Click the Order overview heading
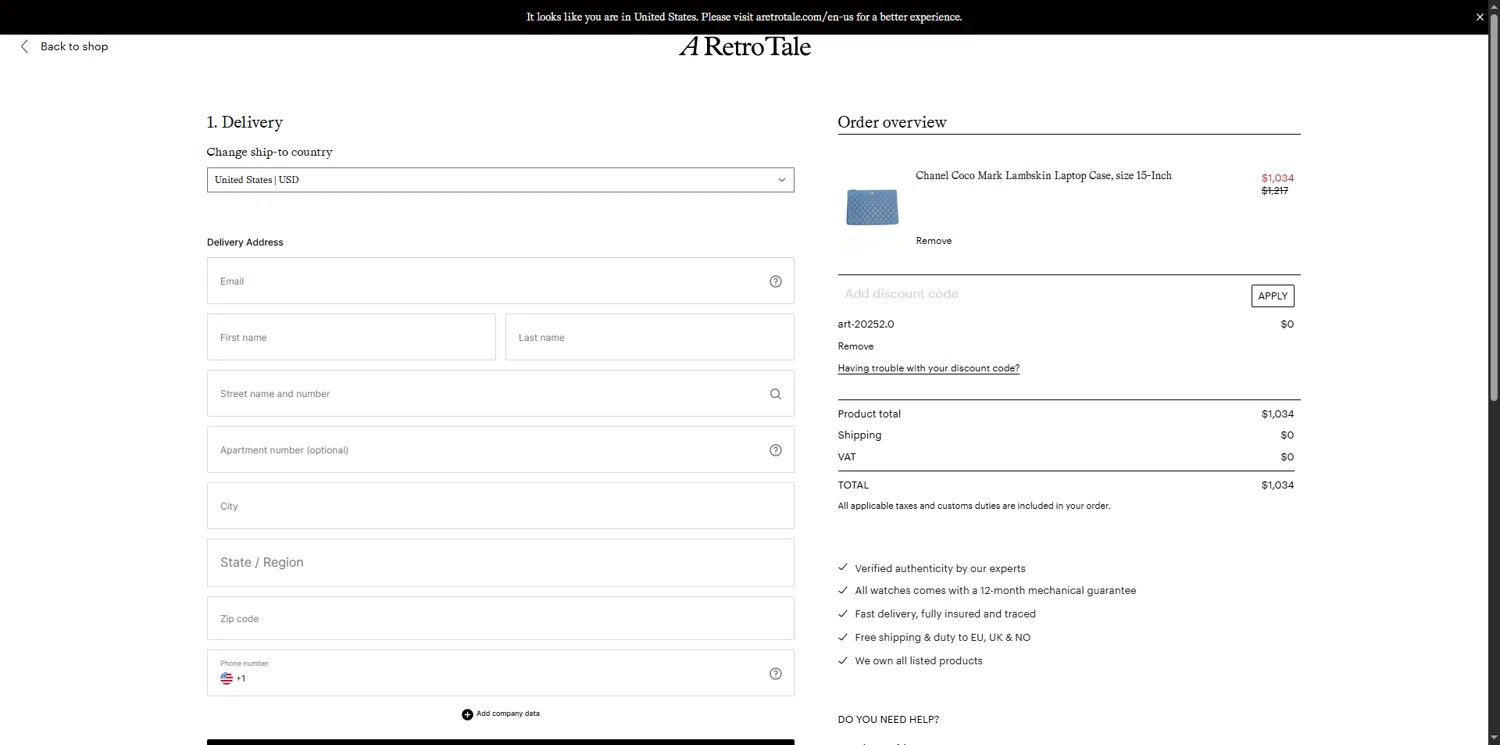Viewport: 1500px width, 745px height. pyautogui.click(x=892, y=122)
